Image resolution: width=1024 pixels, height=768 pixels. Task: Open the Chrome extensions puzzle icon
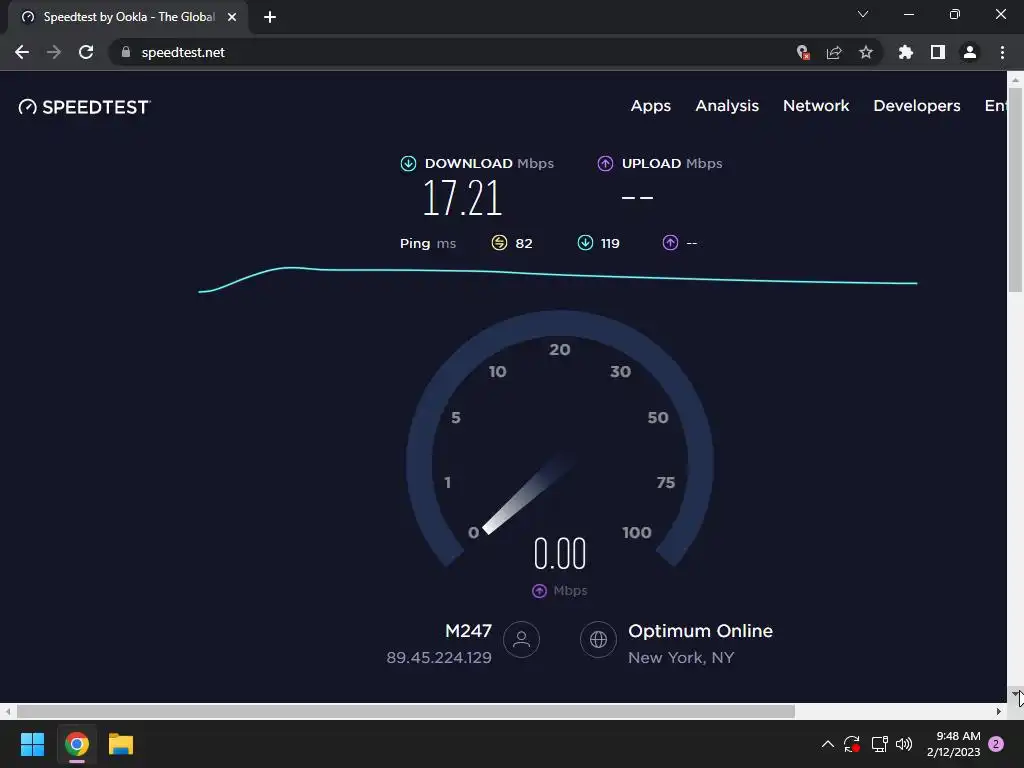(905, 52)
